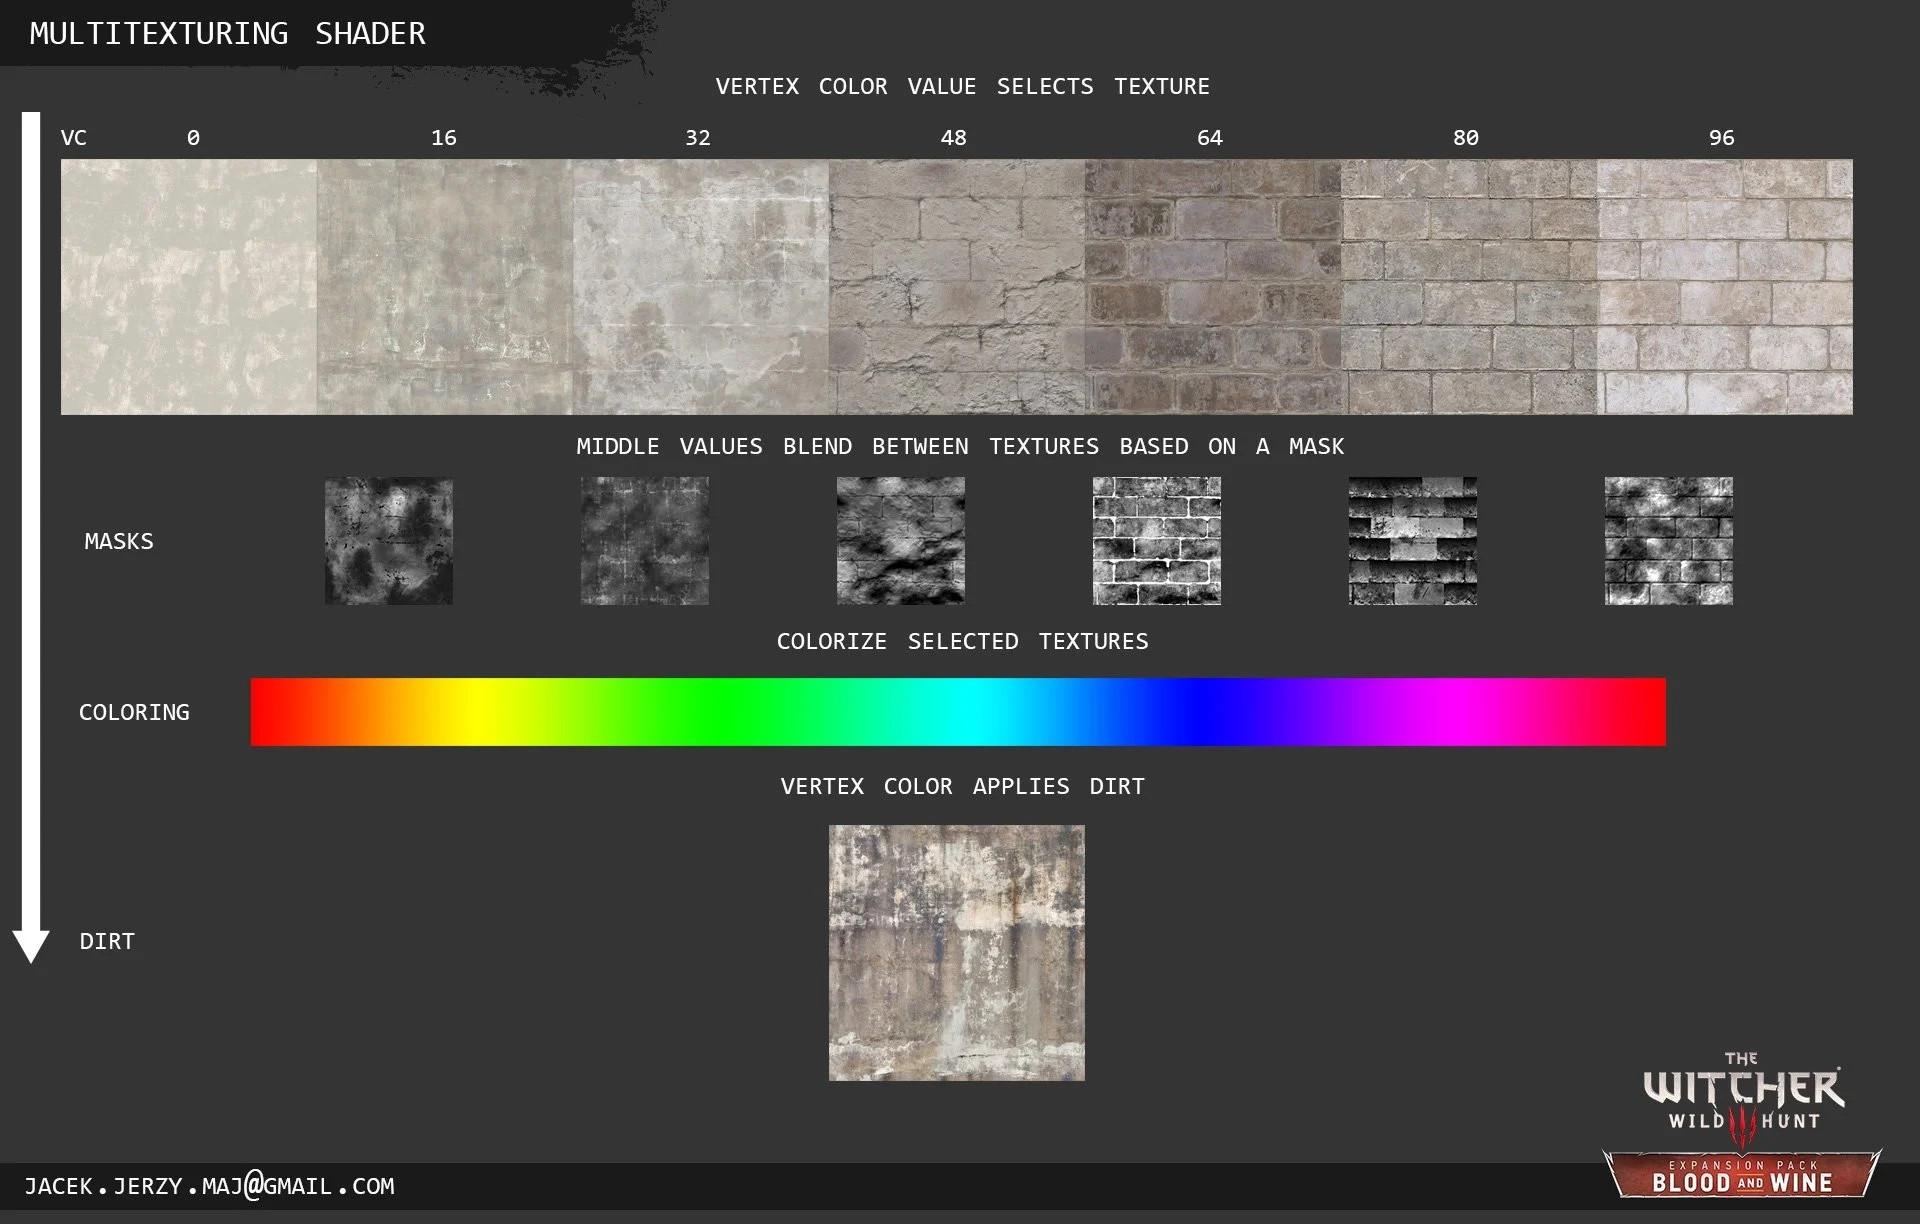The width and height of the screenshot is (1920, 1224).
Task: Click the second dark blotchy mask thumbnail
Action: (x=645, y=541)
